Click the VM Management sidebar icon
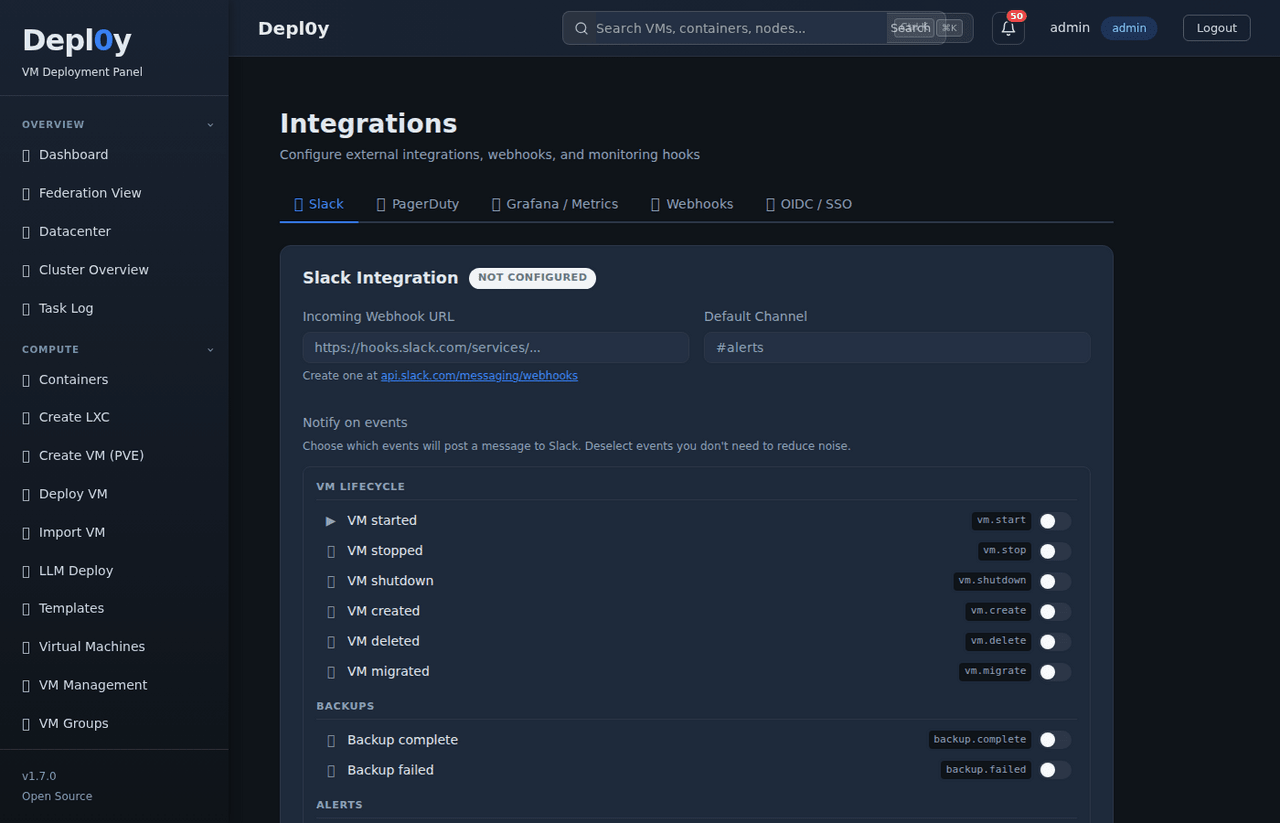This screenshot has width=1280, height=823. click(x=26, y=686)
